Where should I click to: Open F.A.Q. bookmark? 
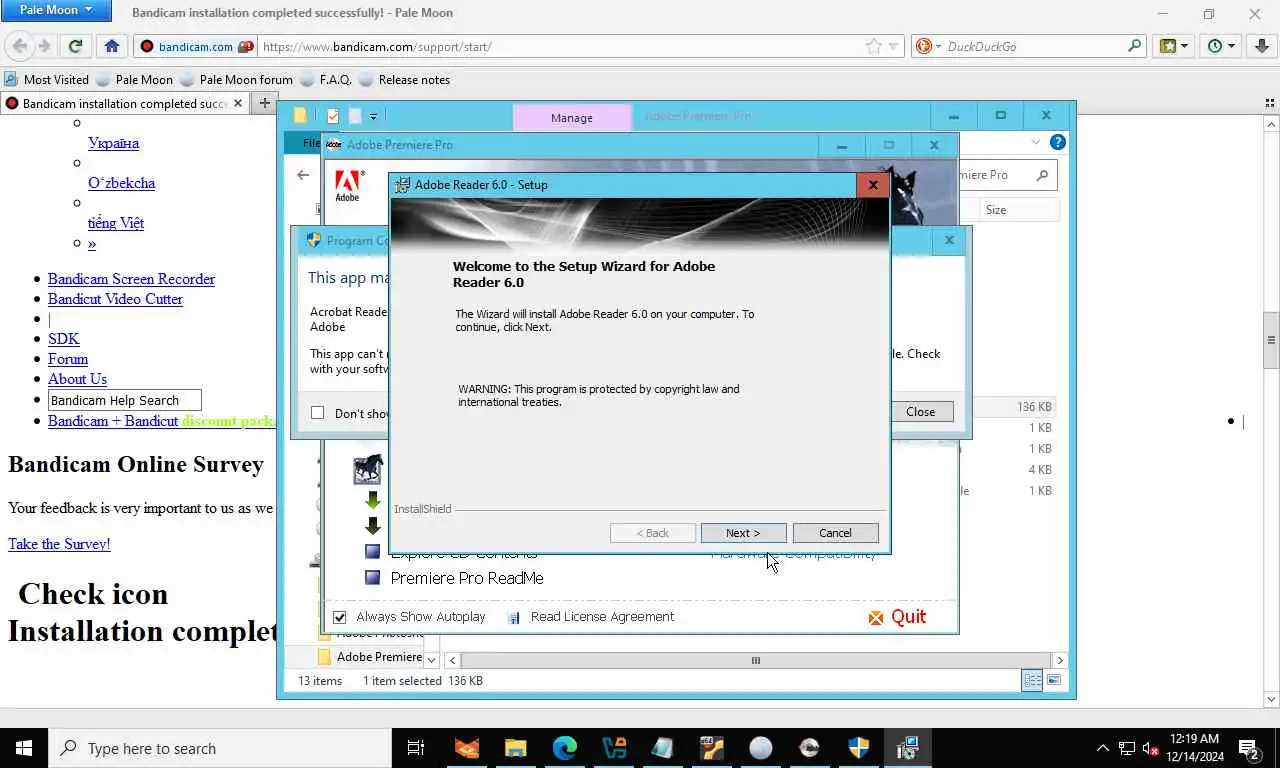coord(326,79)
